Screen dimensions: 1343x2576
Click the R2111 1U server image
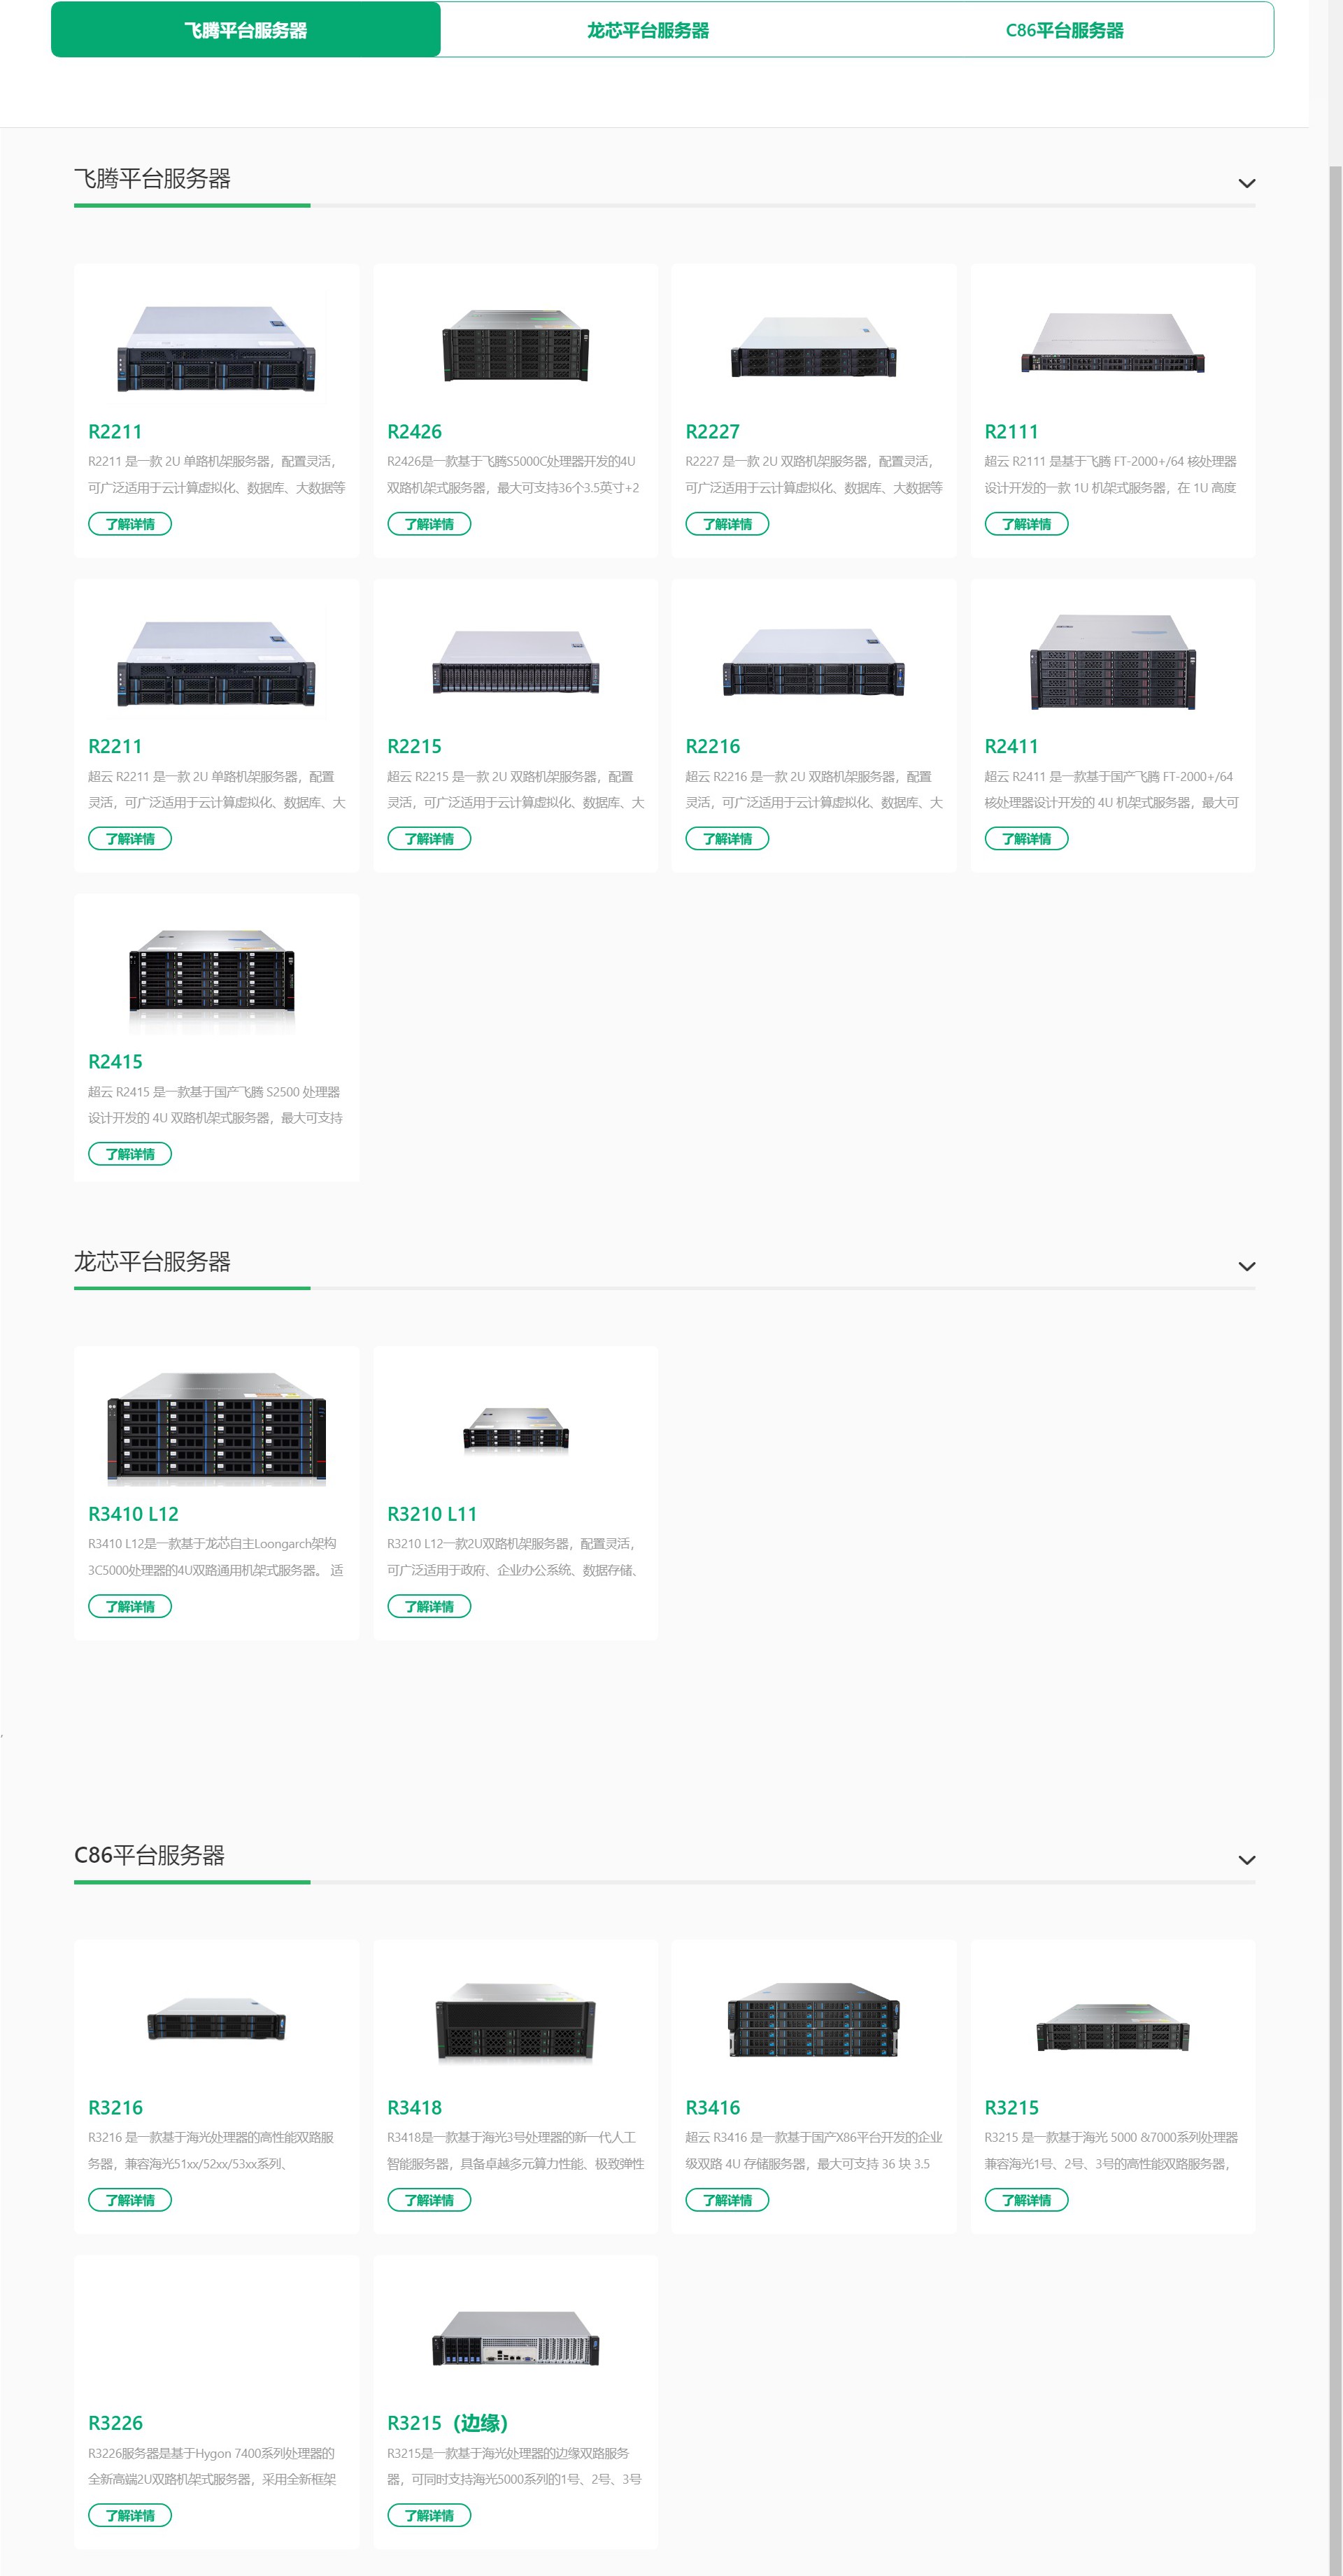pyautogui.click(x=1112, y=345)
